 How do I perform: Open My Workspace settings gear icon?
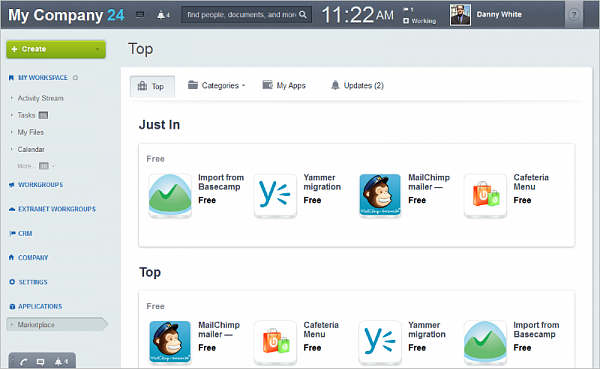75,78
